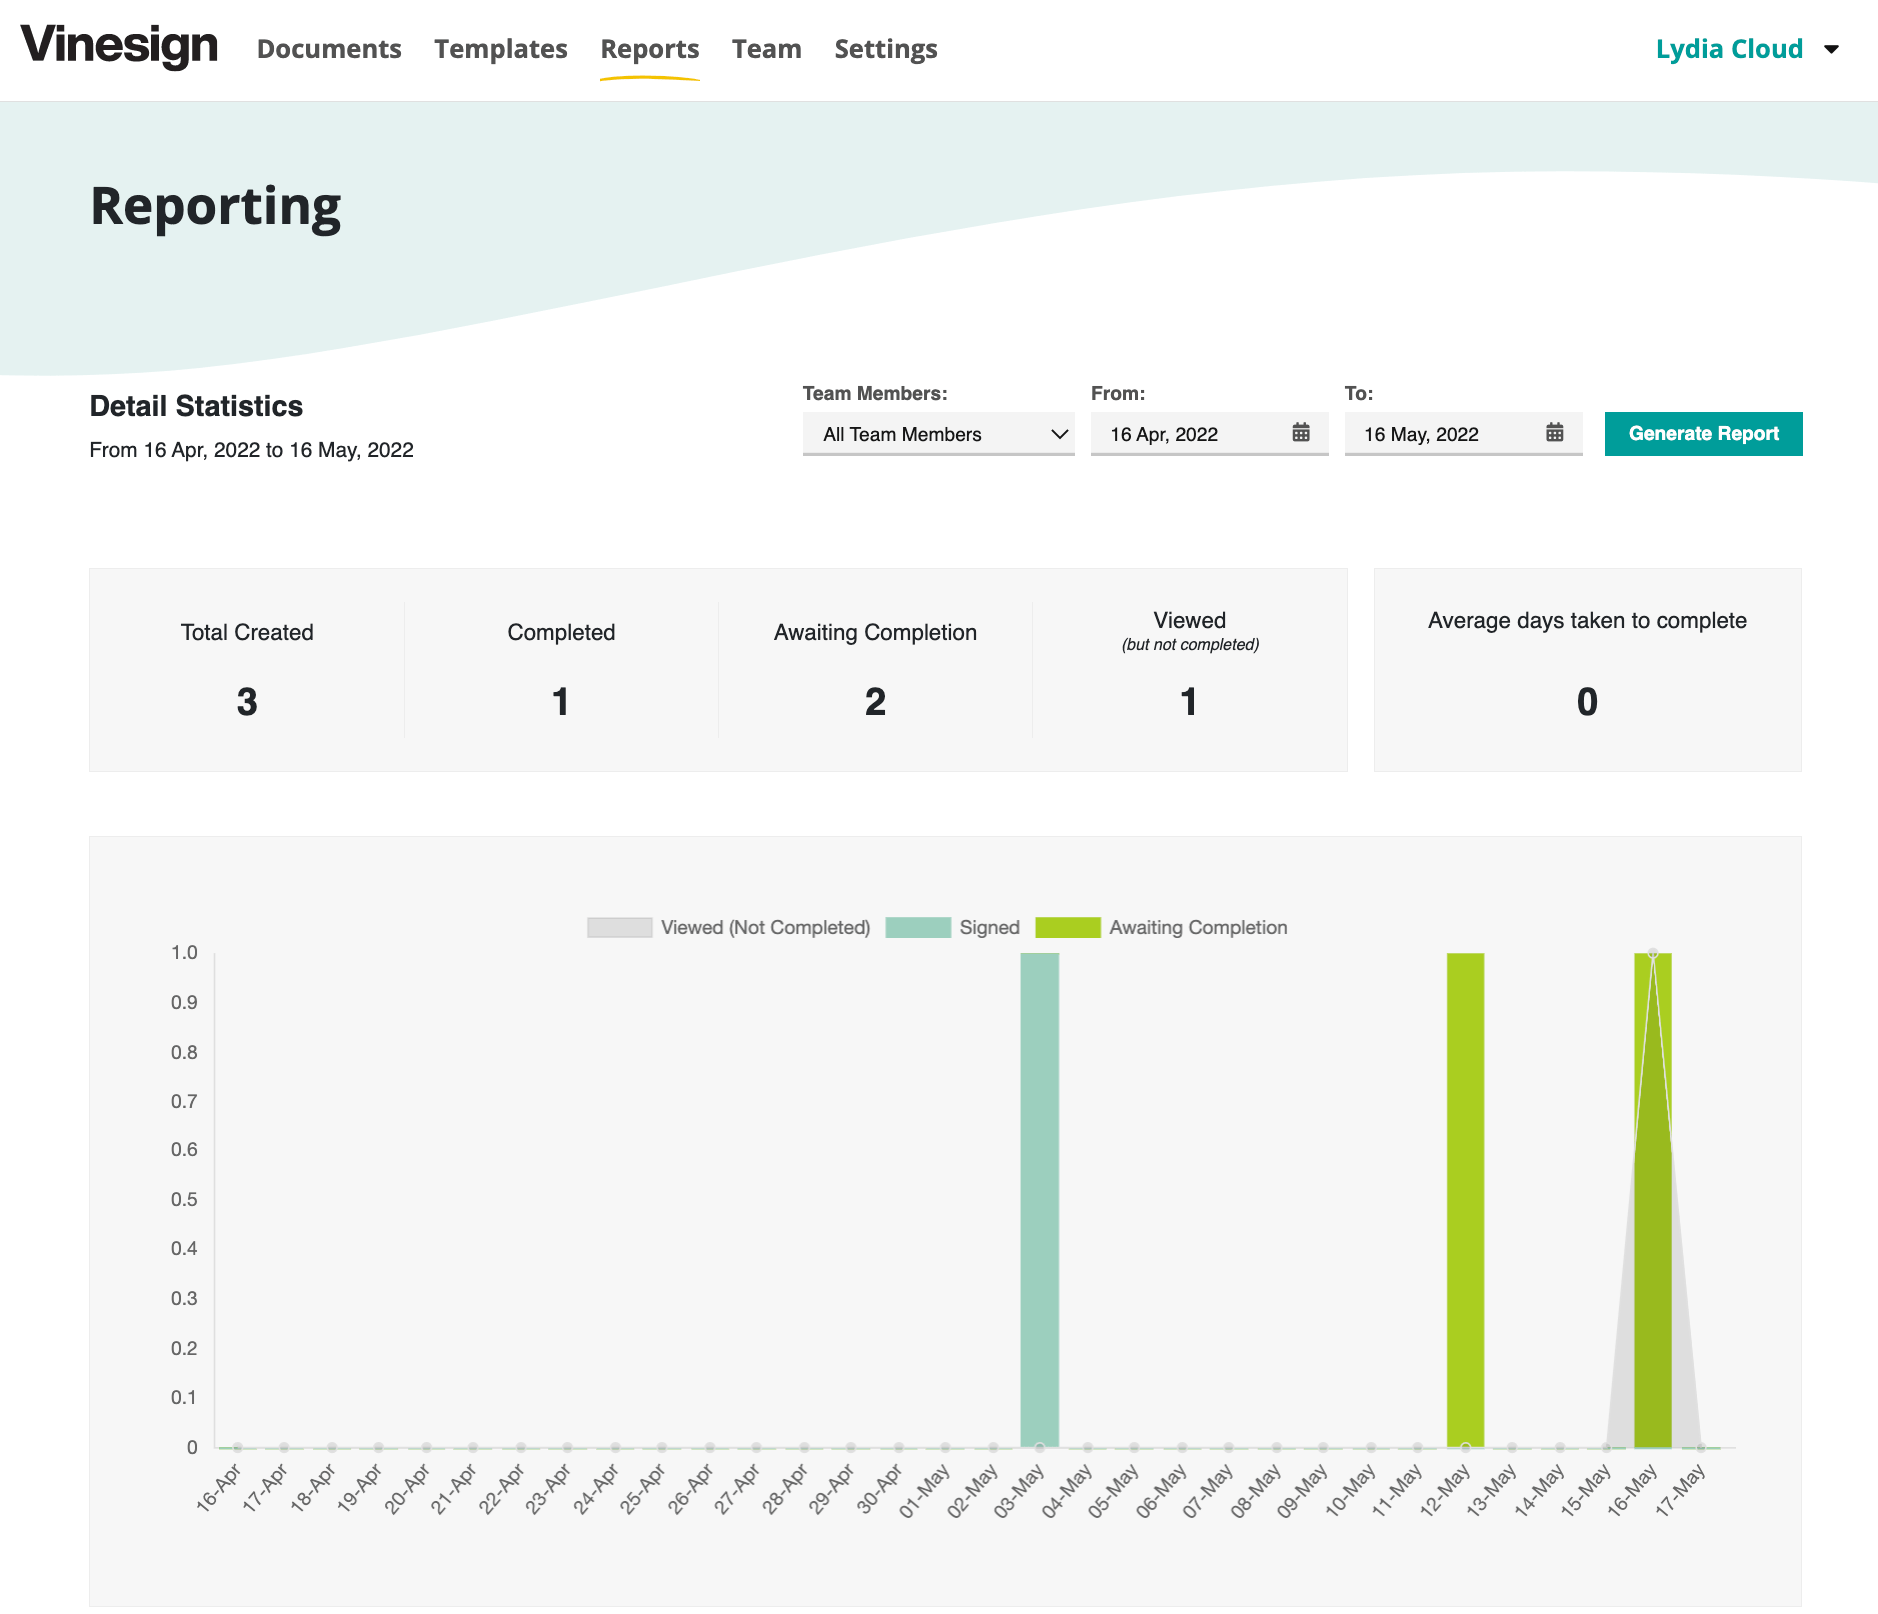Viewport: 1878px width, 1614px height.
Task: Click the teal Signed bar on 03-May
Action: coord(1038,1200)
